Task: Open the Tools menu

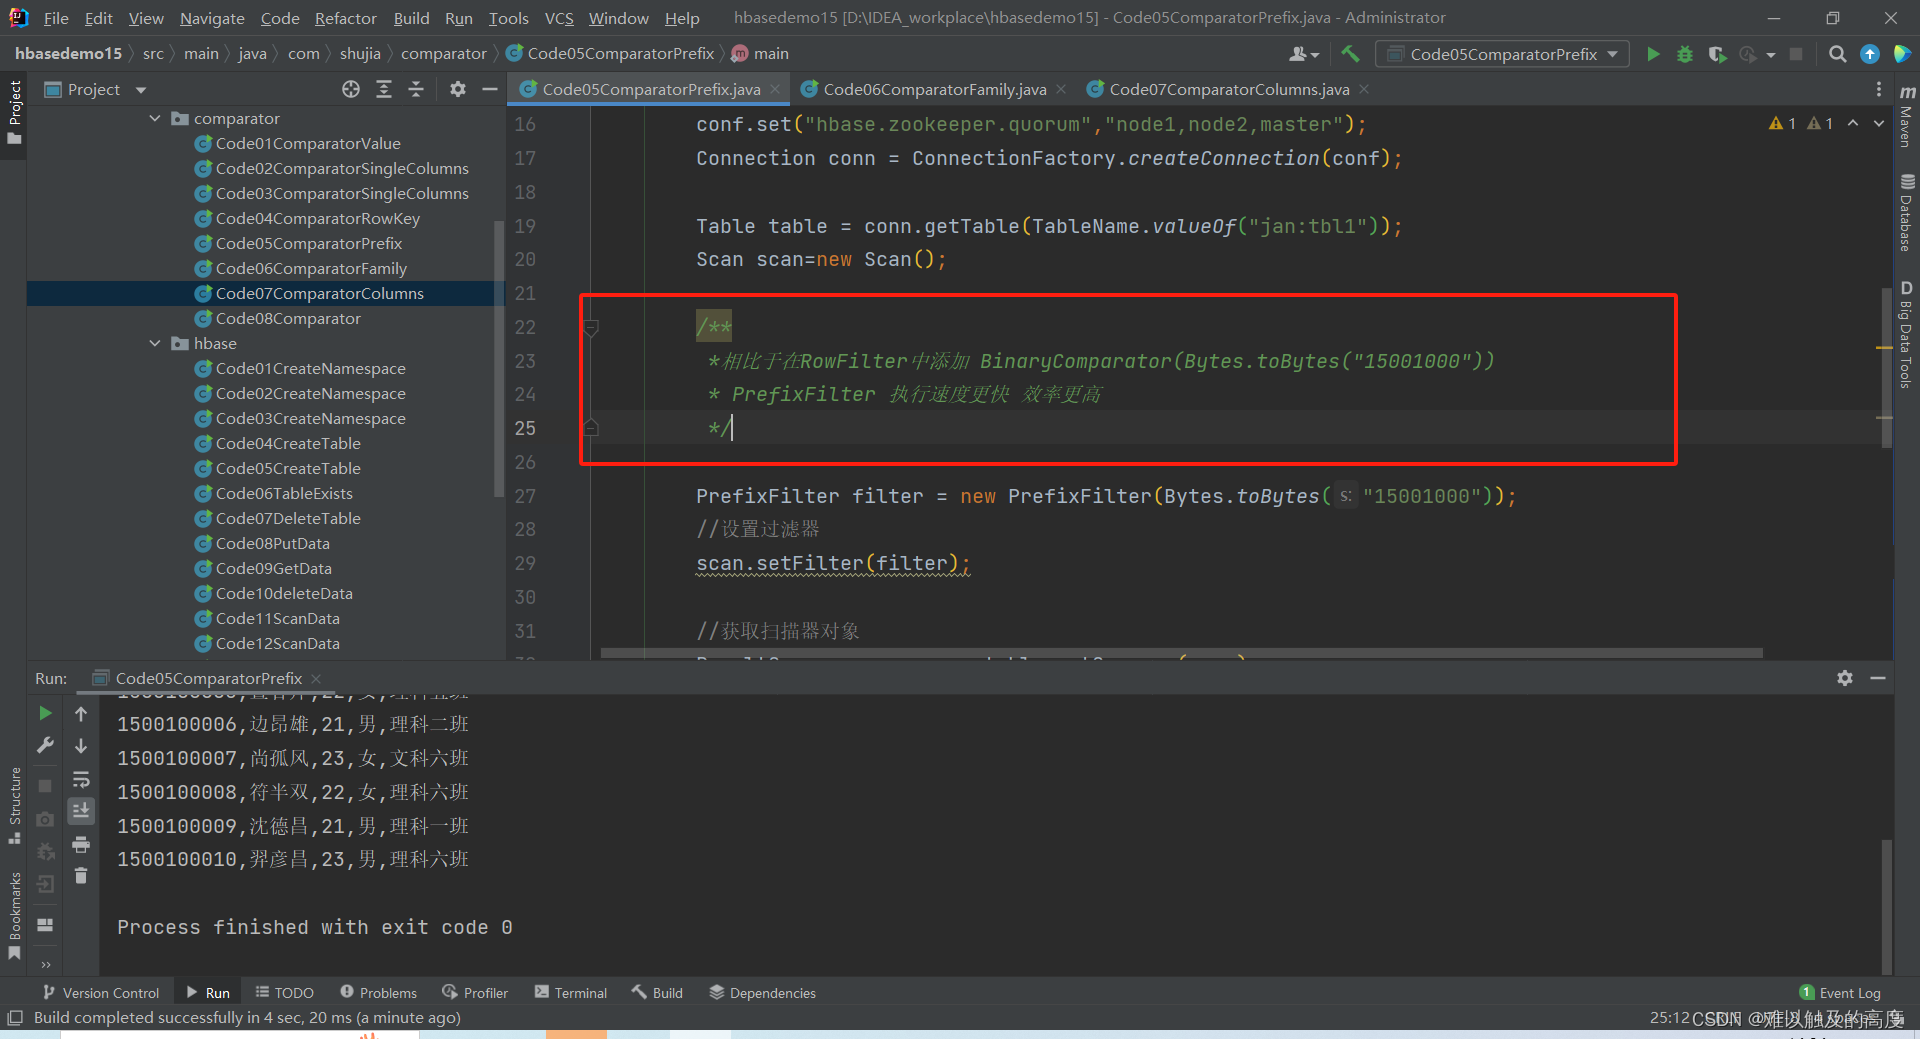Action: coord(508,18)
